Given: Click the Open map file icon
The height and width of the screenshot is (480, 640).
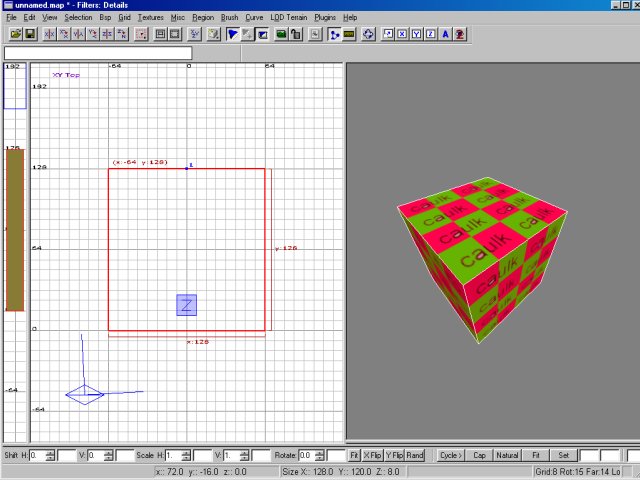Looking at the screenshot, I should [x=16, y=34].
